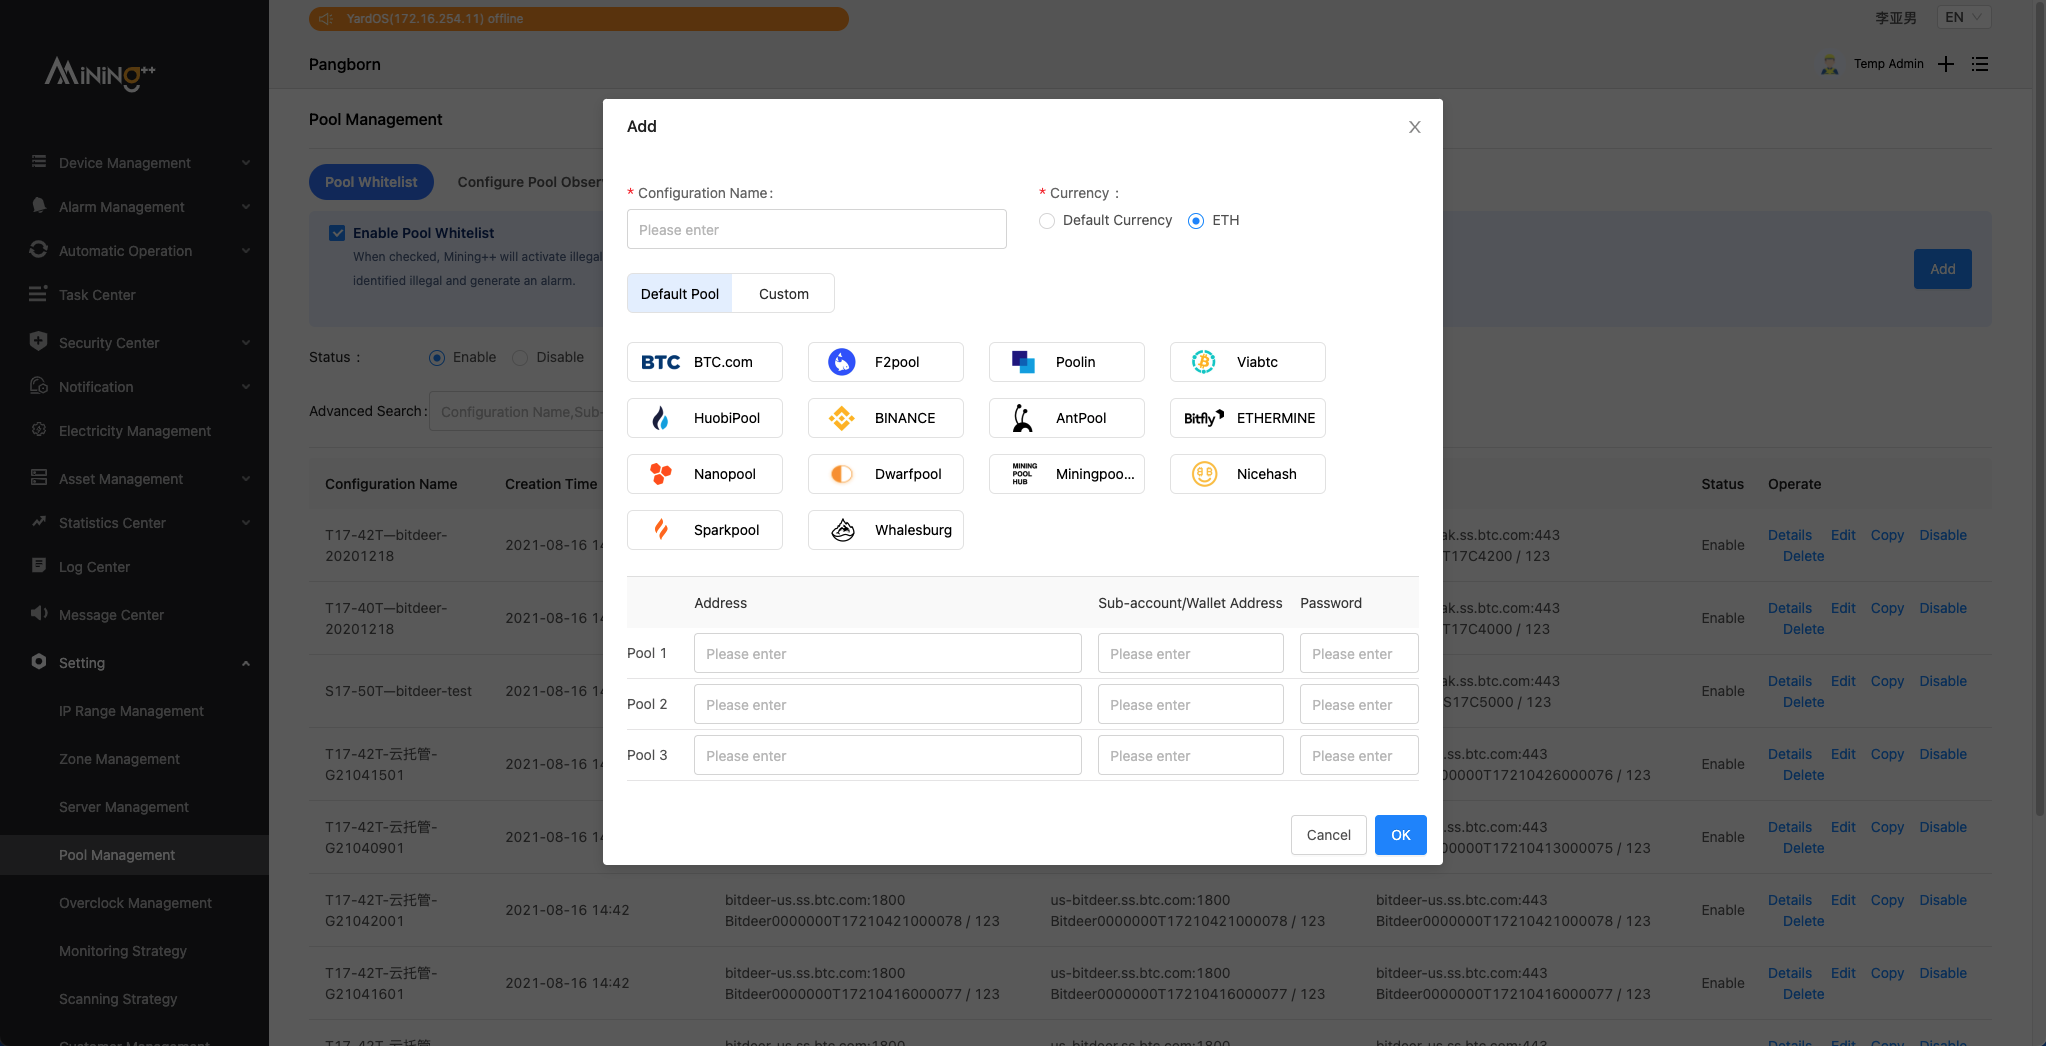Click the Alarm Management bell icon
Viewport: 2046px width, 1046px height.
click(39, 206)
